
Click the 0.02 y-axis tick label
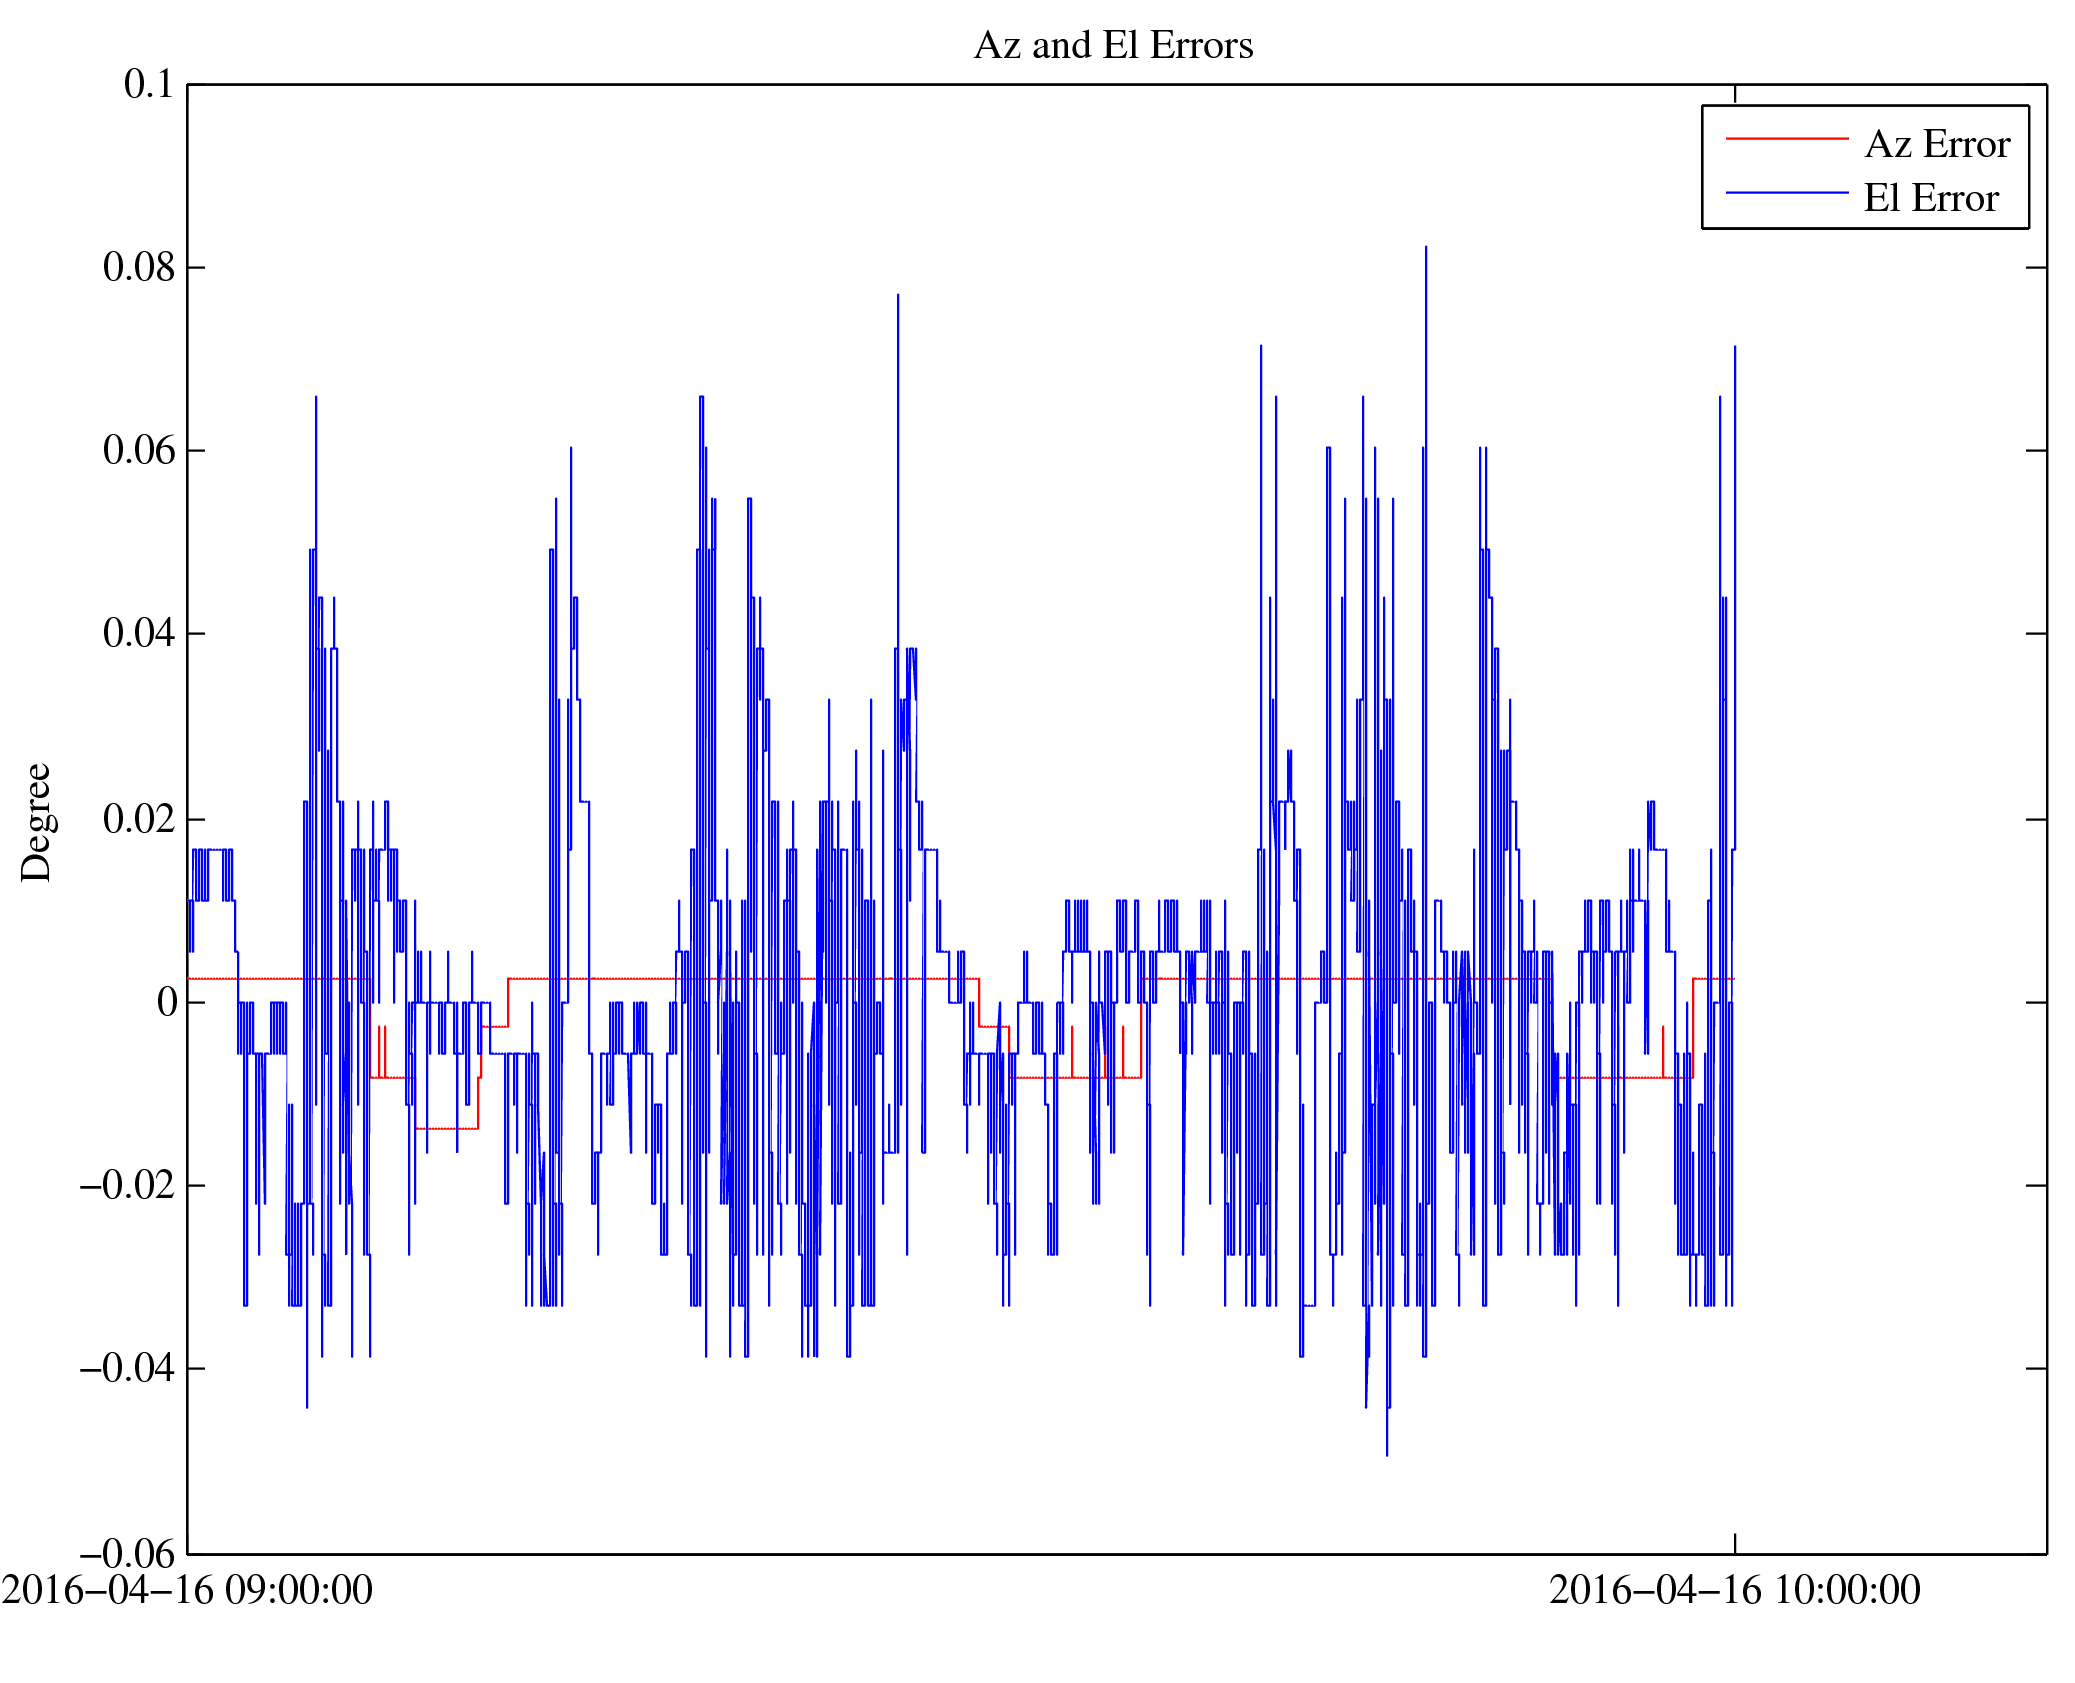[x=138, y=819]
